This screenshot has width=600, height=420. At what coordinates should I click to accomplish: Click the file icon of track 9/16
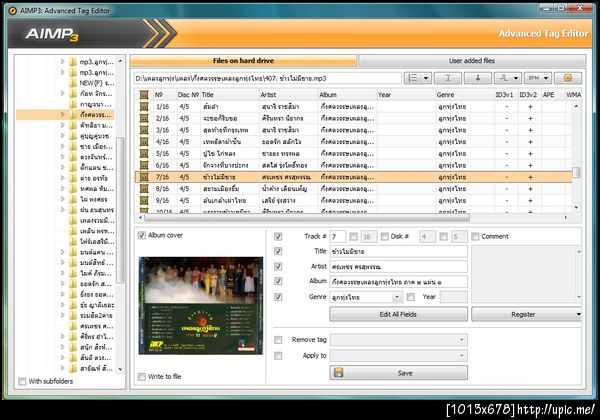(144, 200)
